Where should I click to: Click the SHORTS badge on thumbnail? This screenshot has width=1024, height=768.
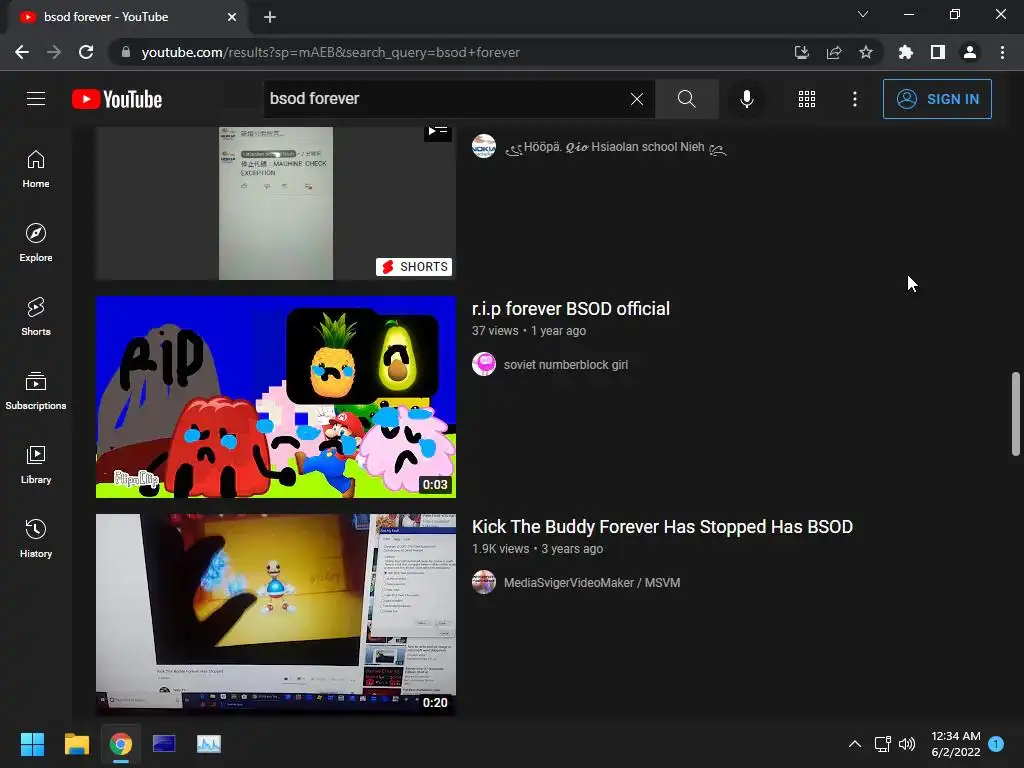(x=414, y=266)
